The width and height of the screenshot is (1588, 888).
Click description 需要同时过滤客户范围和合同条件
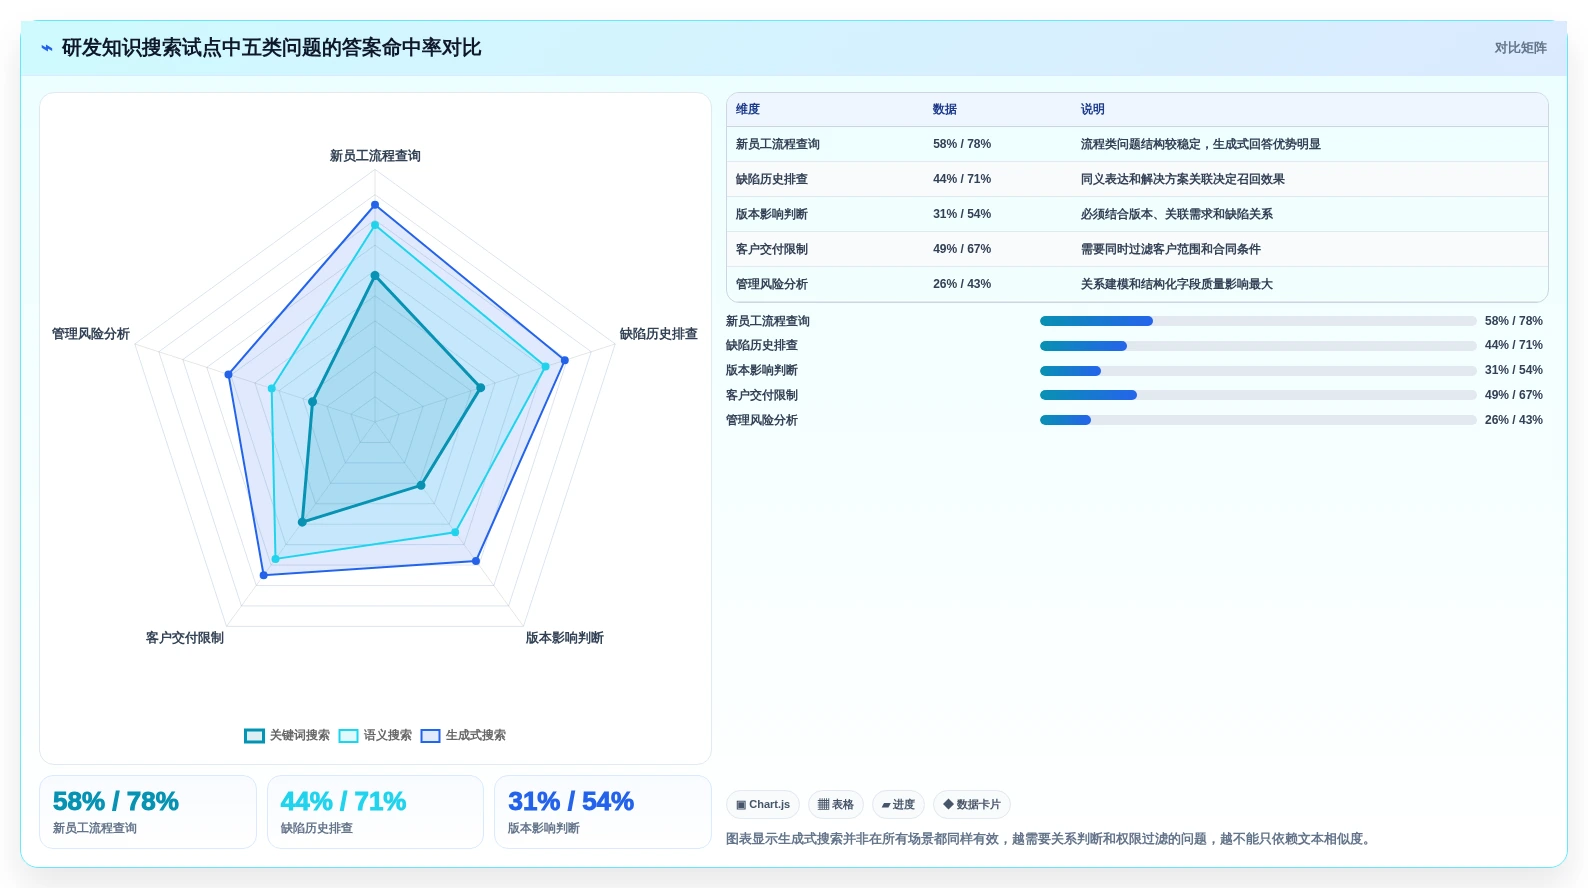[x=1171, y=249]
